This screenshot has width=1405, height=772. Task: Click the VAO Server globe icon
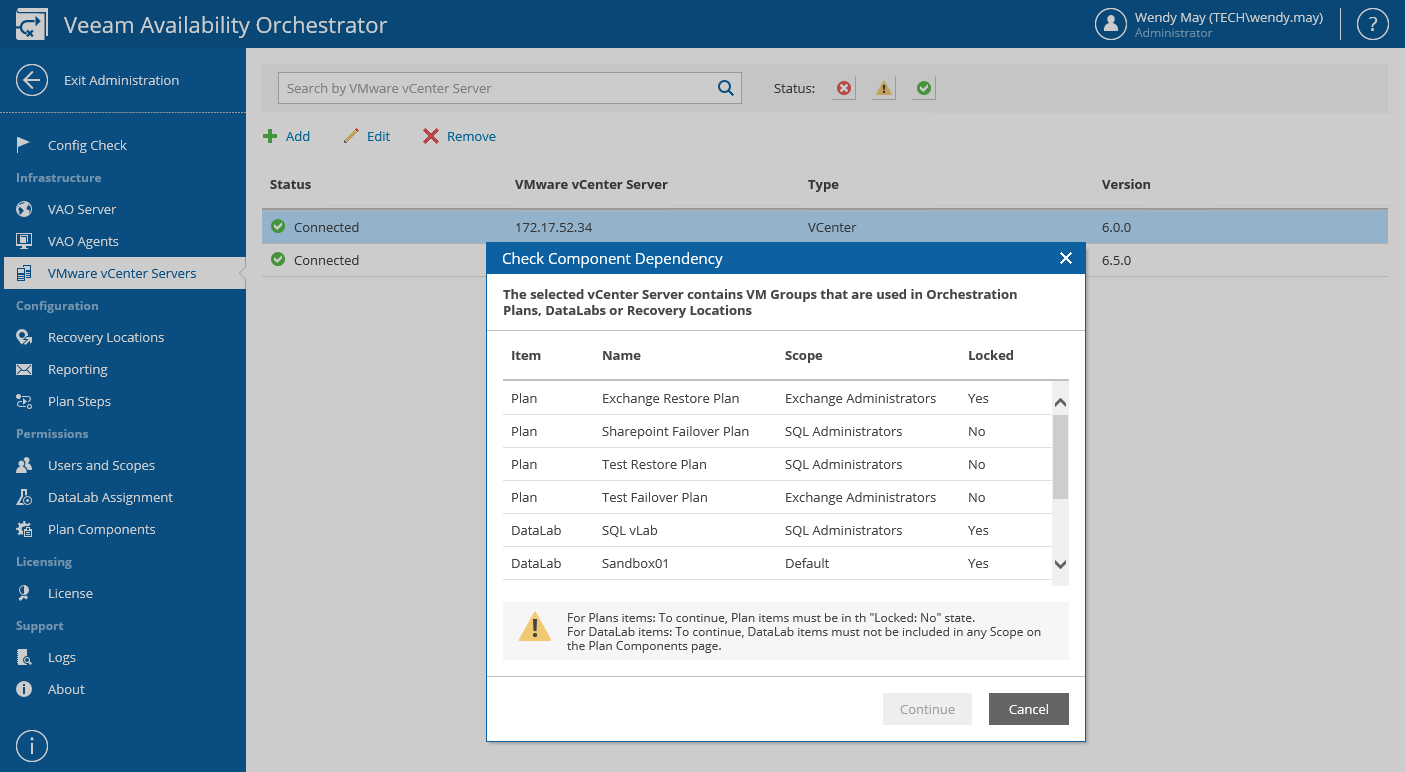(24, 209)
